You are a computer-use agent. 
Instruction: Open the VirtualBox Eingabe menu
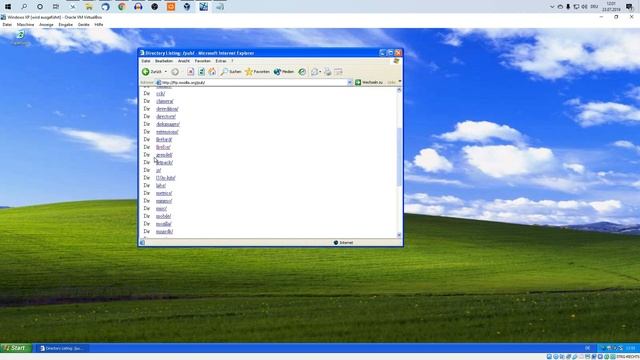[65, 24]
